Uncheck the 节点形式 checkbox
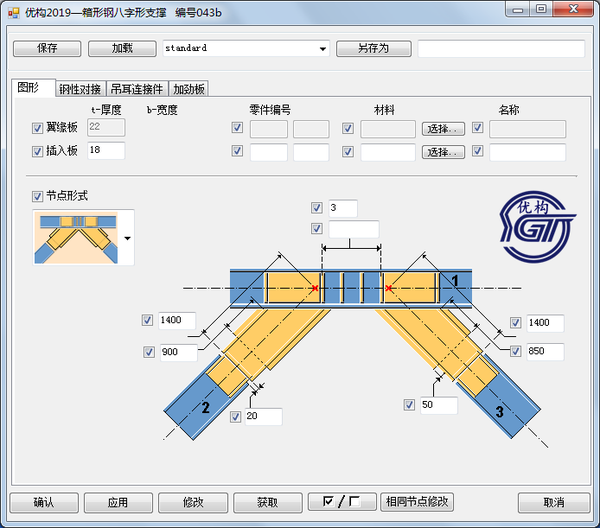The width and height of the screenshot is (600, 528). [x=38, y=196]
